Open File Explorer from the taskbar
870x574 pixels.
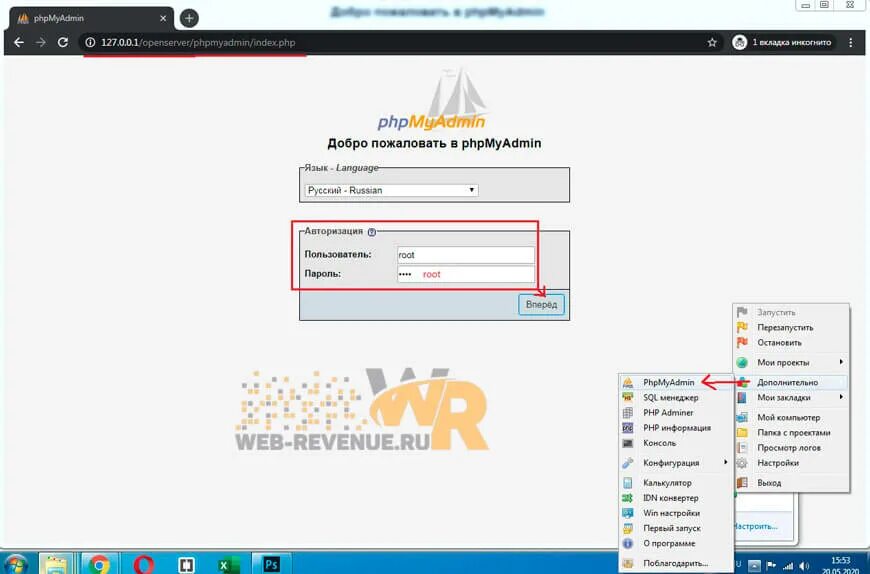point(55,564)
